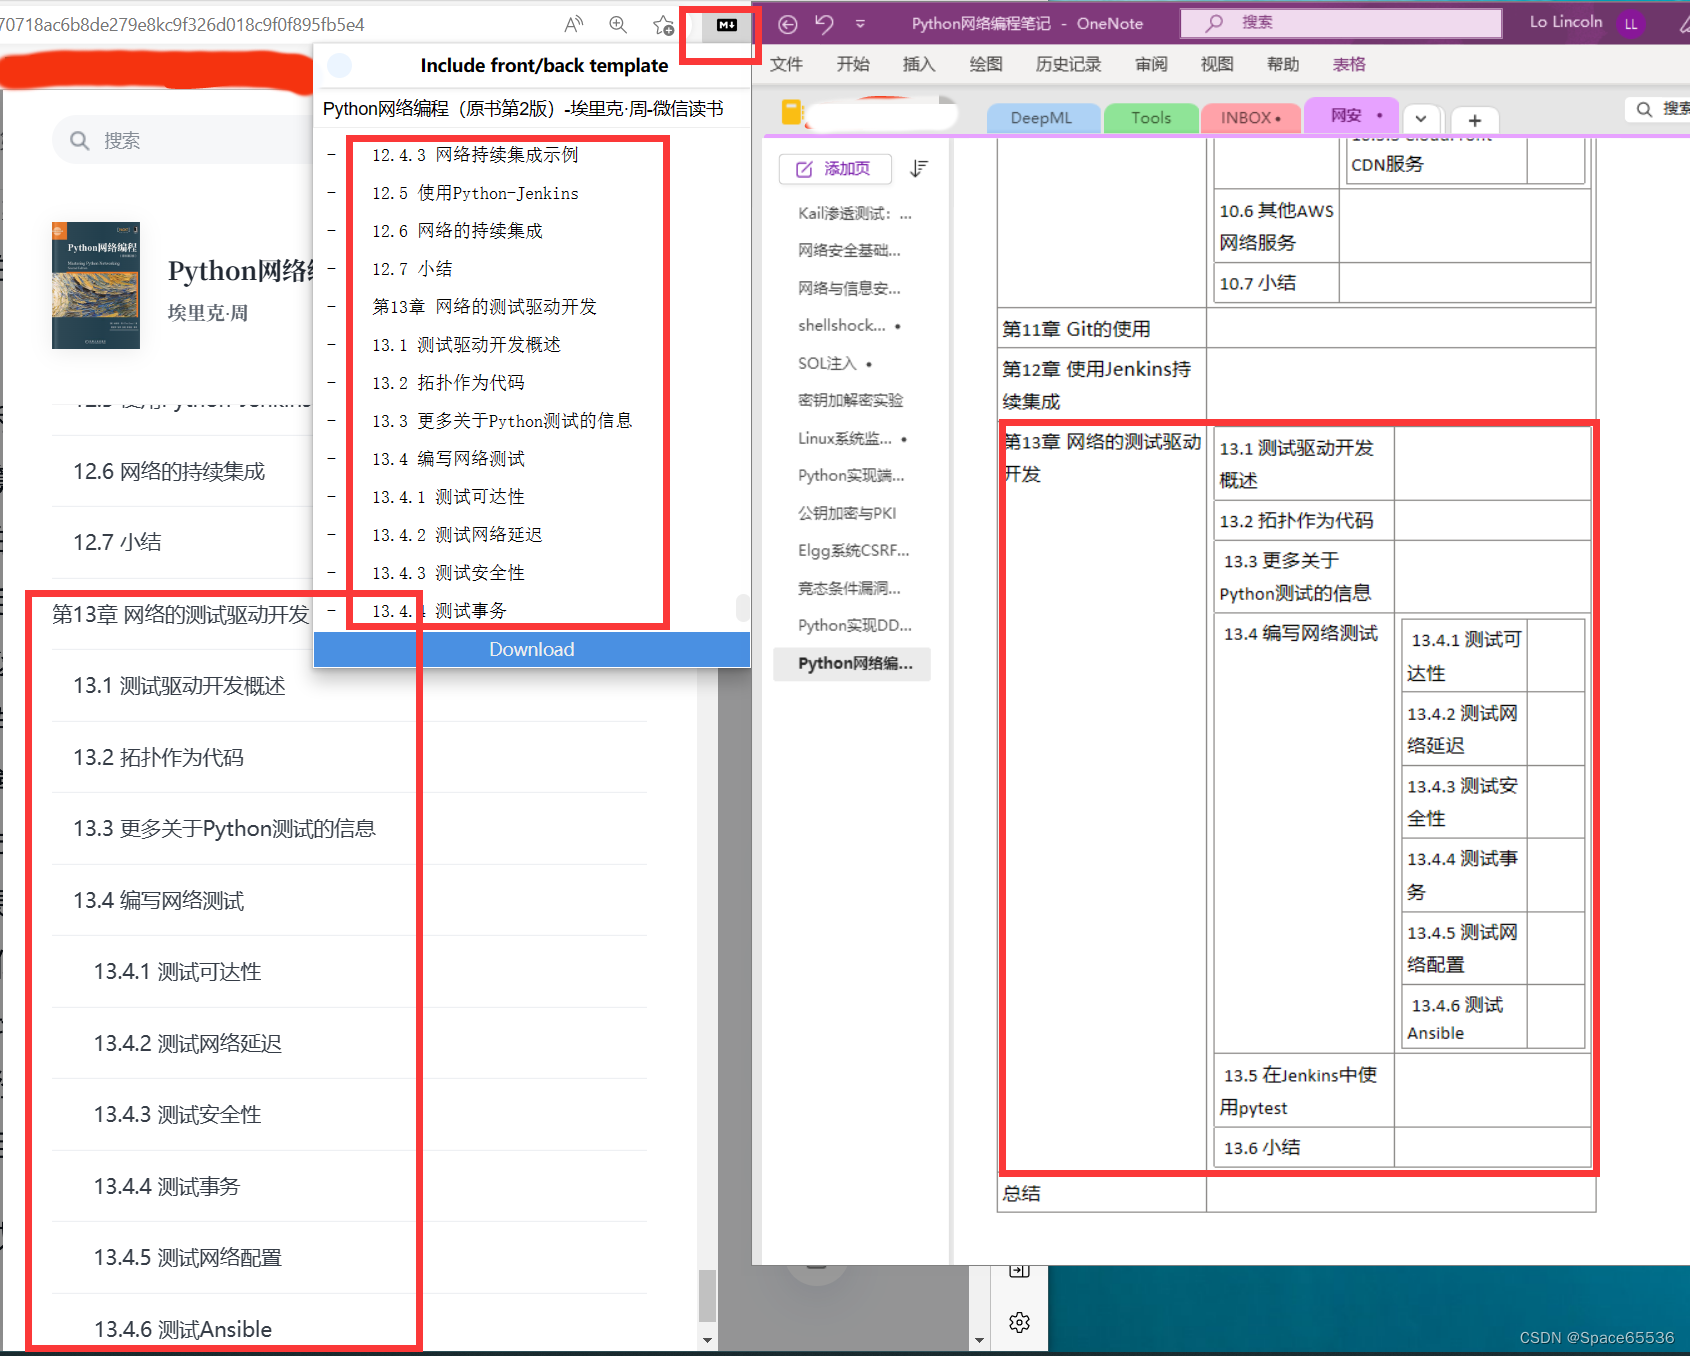Open the Python实现DD... page
The width and height of the screenshot is (1690, 1356).
tap(854, 625)
